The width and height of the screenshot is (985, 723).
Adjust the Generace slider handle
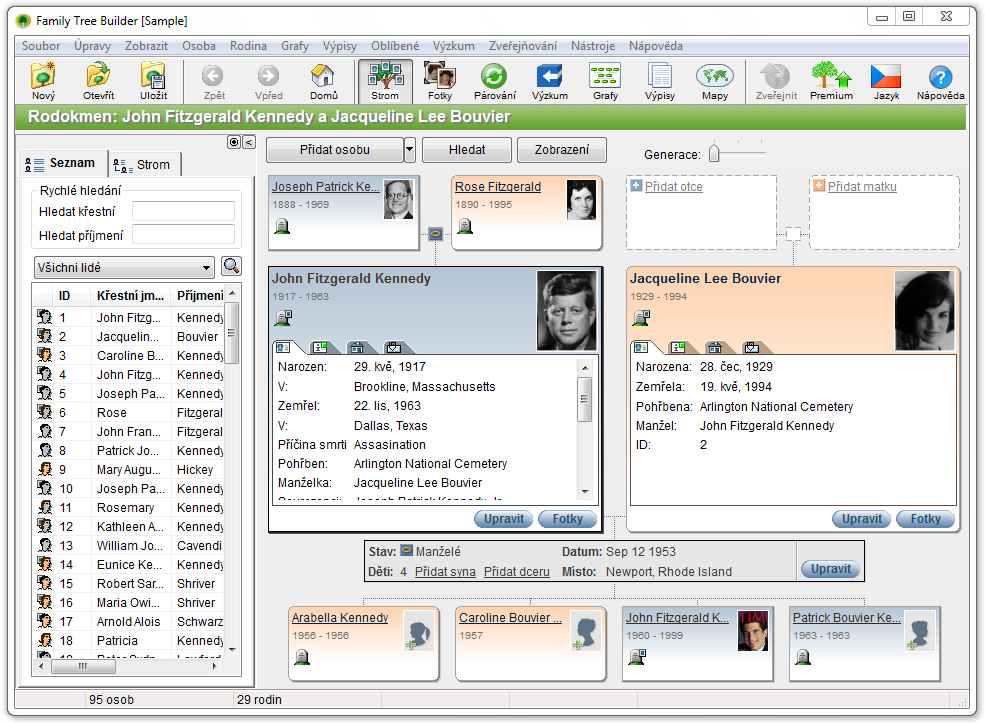[714, 153]
